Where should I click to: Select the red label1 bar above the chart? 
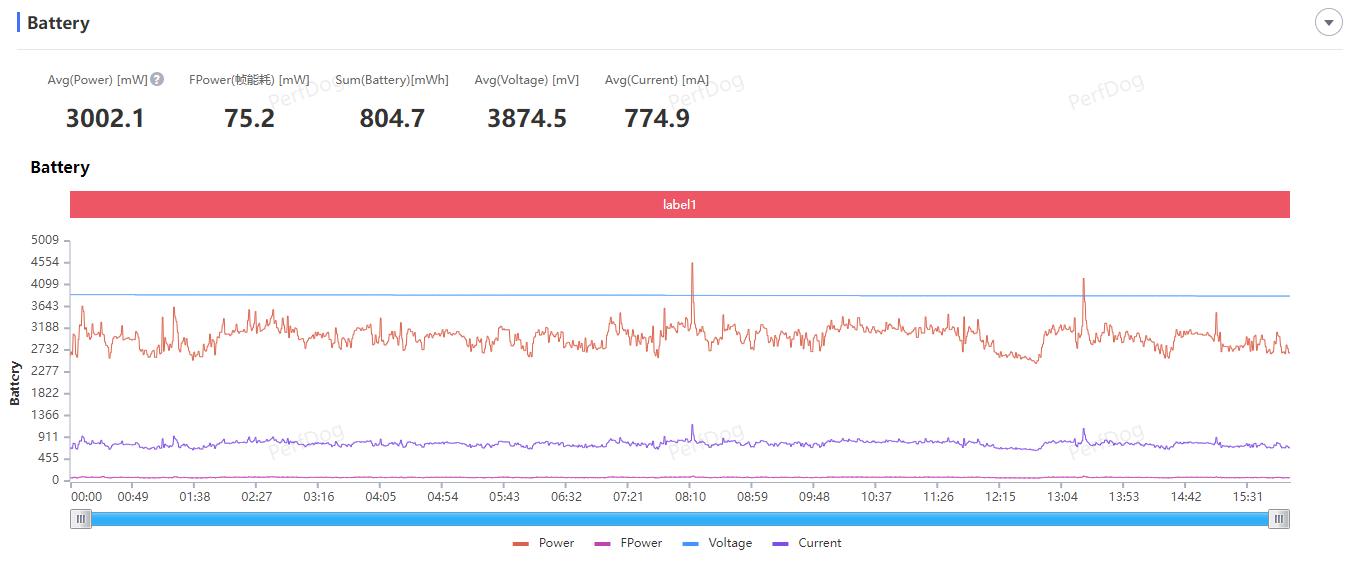679,204
